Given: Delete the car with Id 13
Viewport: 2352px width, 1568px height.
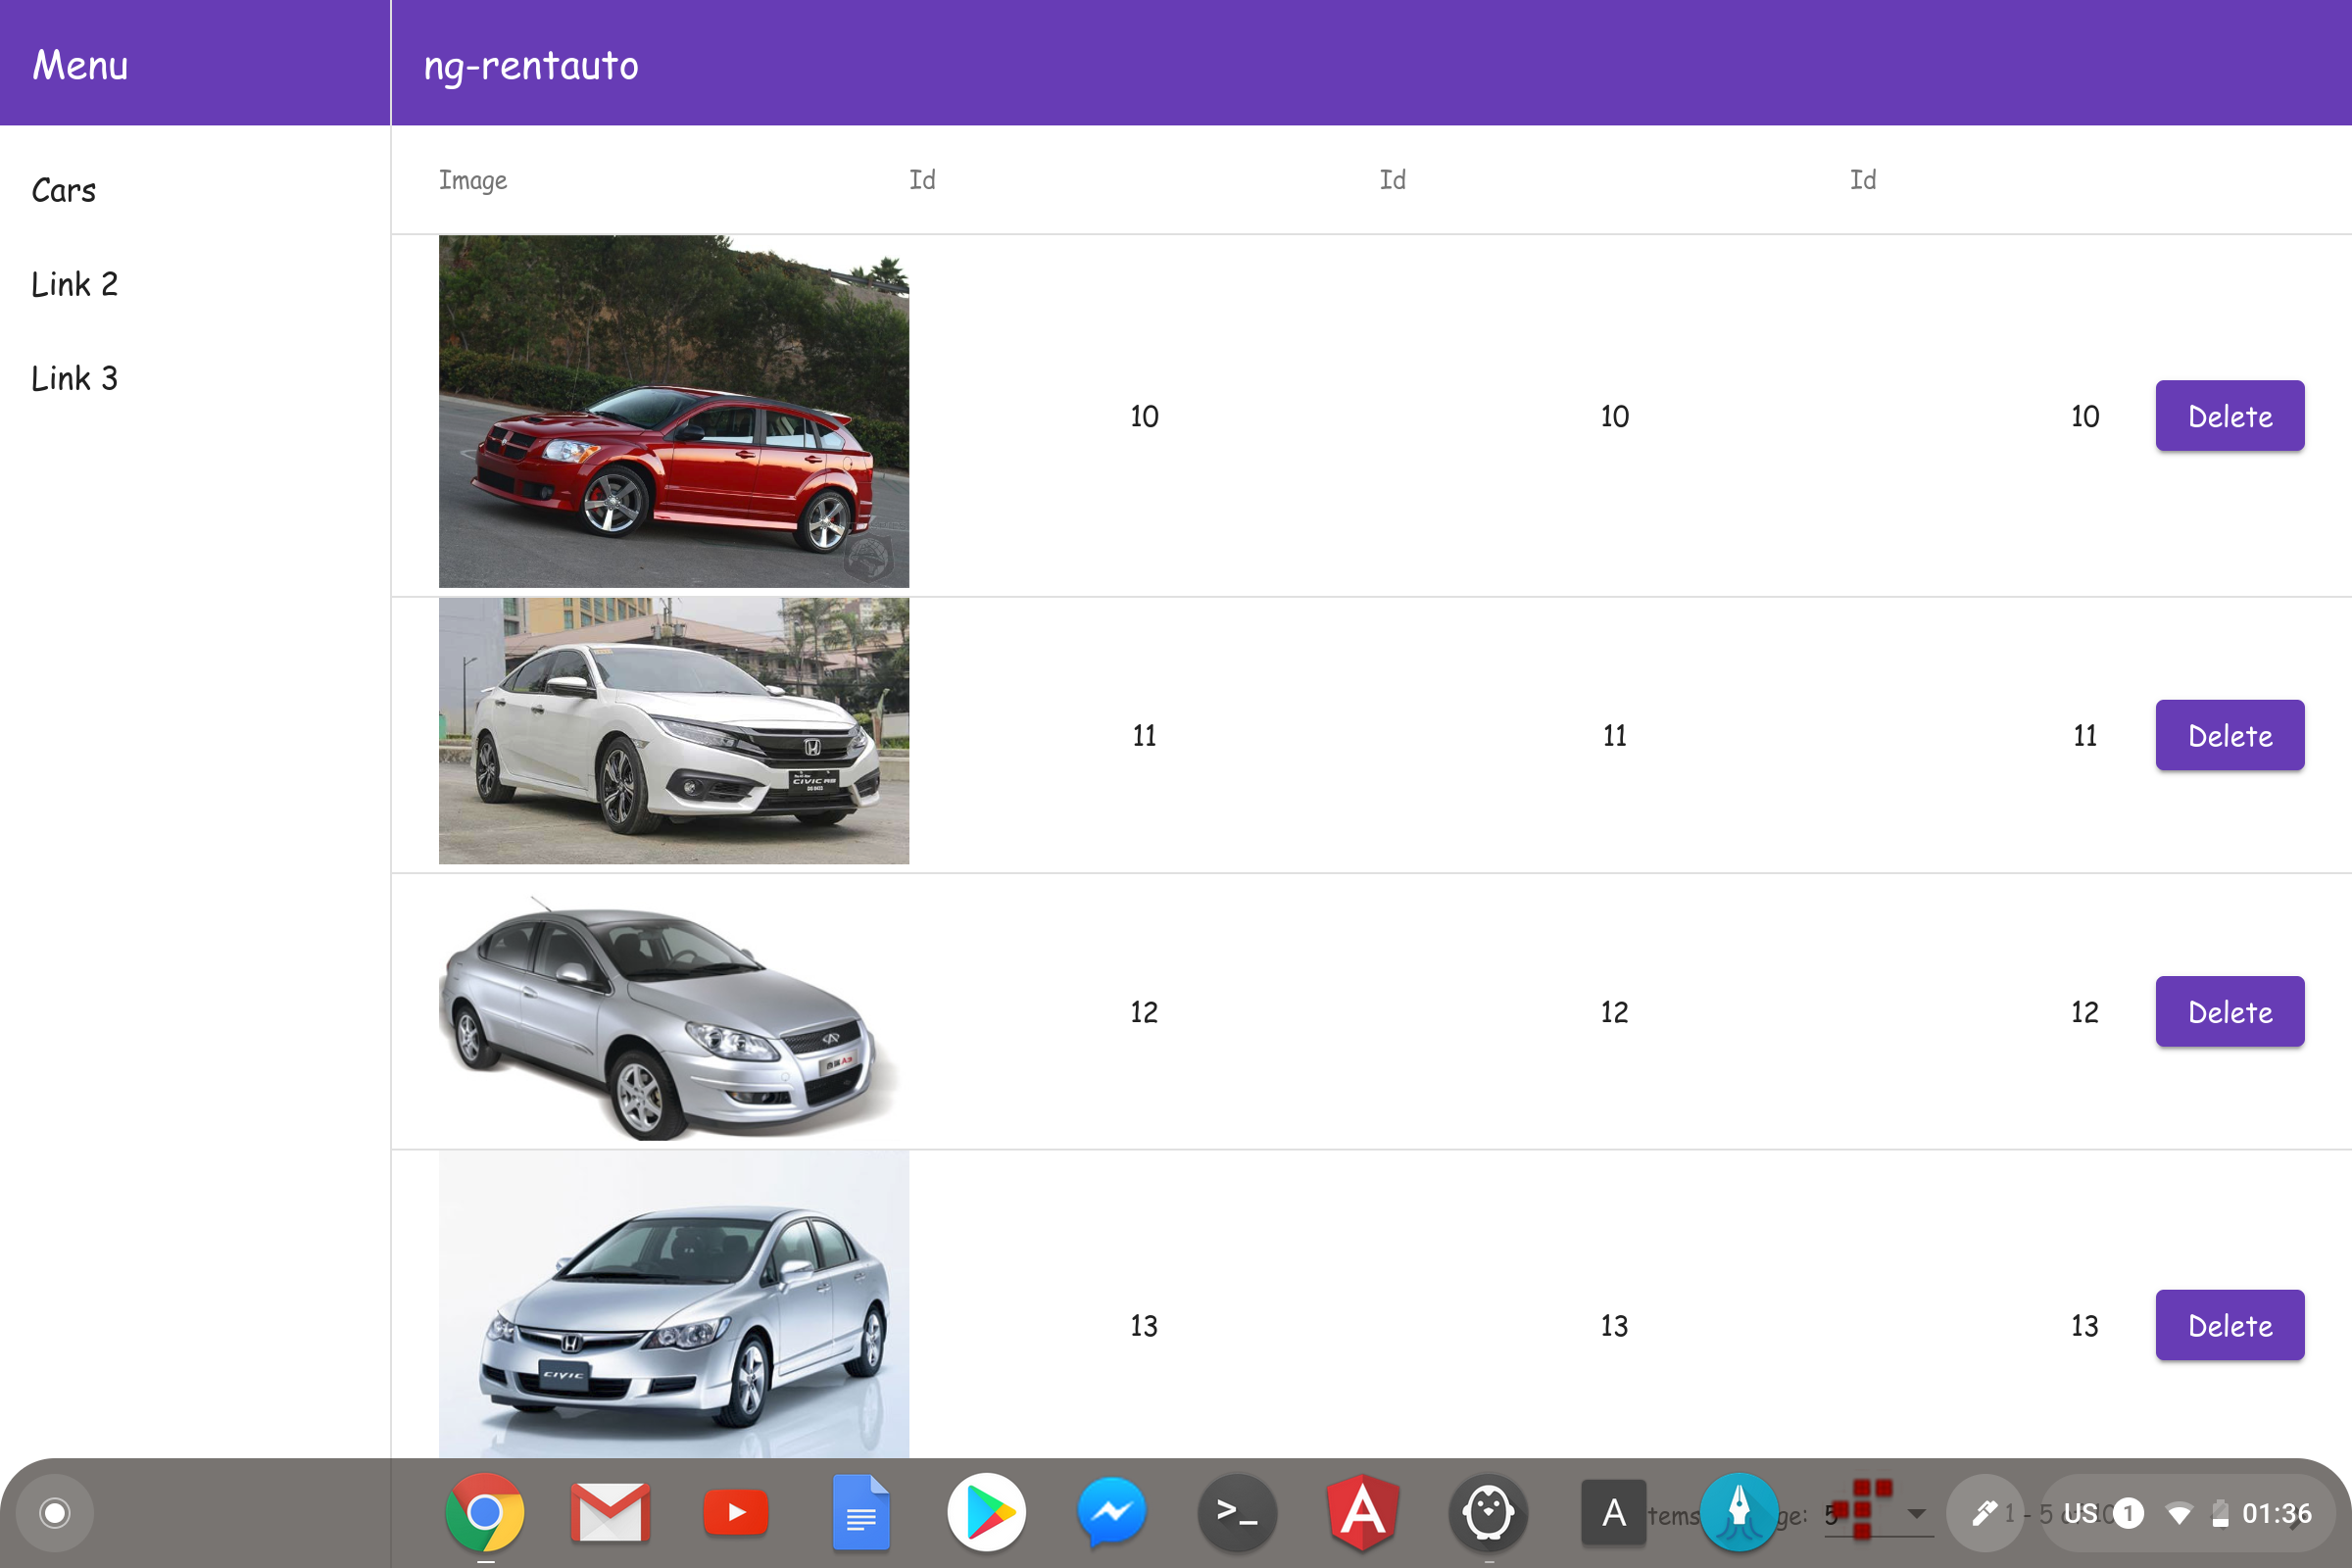Looking at the screenshot, I should pyautogui.click(x=2229, y=1326).
